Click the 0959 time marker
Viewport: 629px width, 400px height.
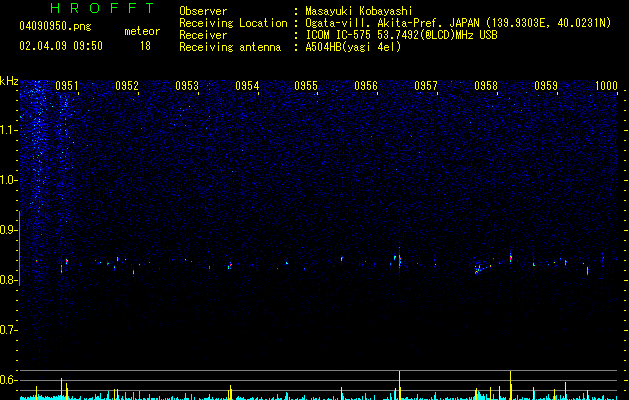(x=546, y=85)
